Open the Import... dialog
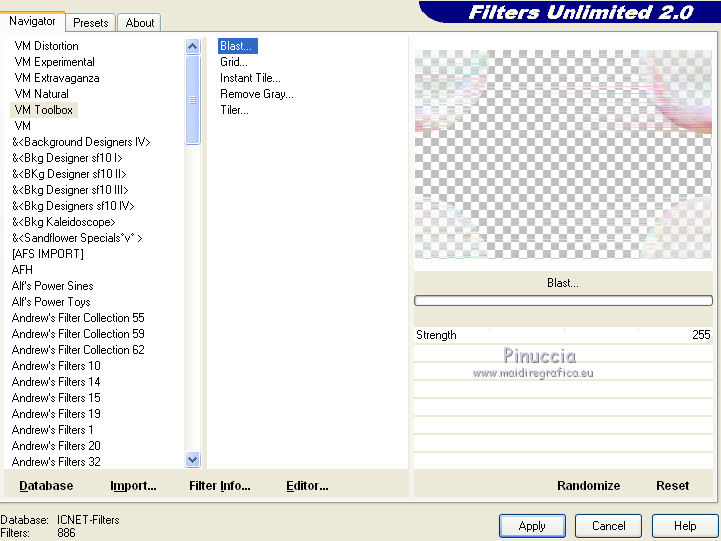721x541 pixels. point(133,486)
